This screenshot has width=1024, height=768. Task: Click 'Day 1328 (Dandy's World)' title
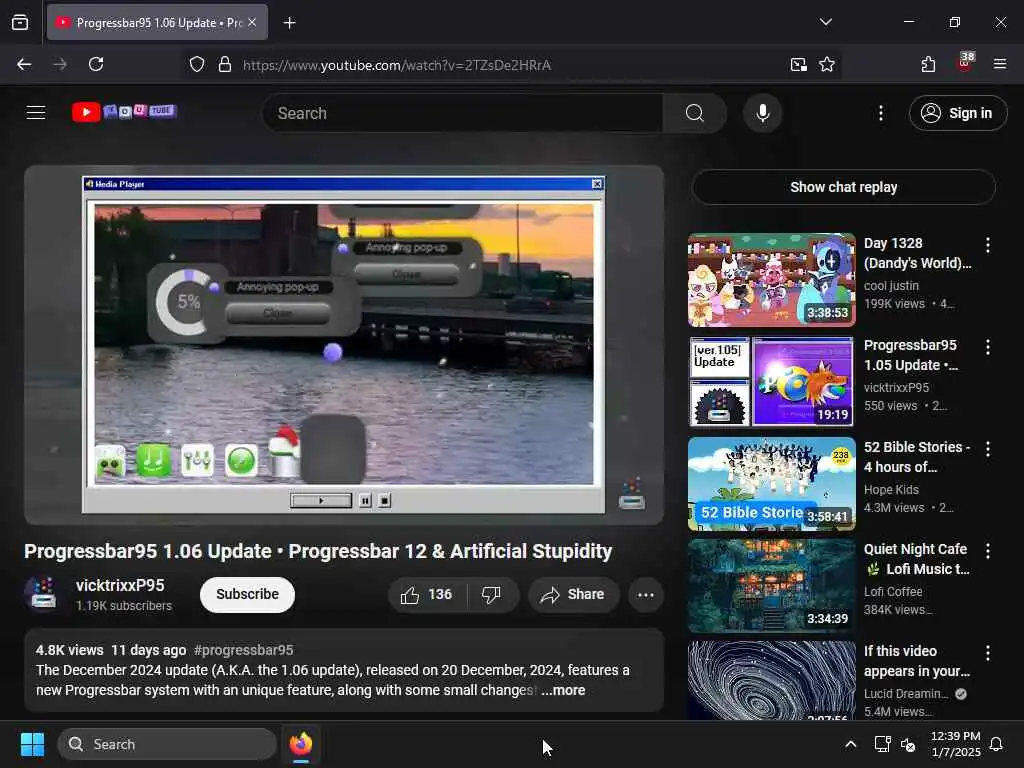918,253
